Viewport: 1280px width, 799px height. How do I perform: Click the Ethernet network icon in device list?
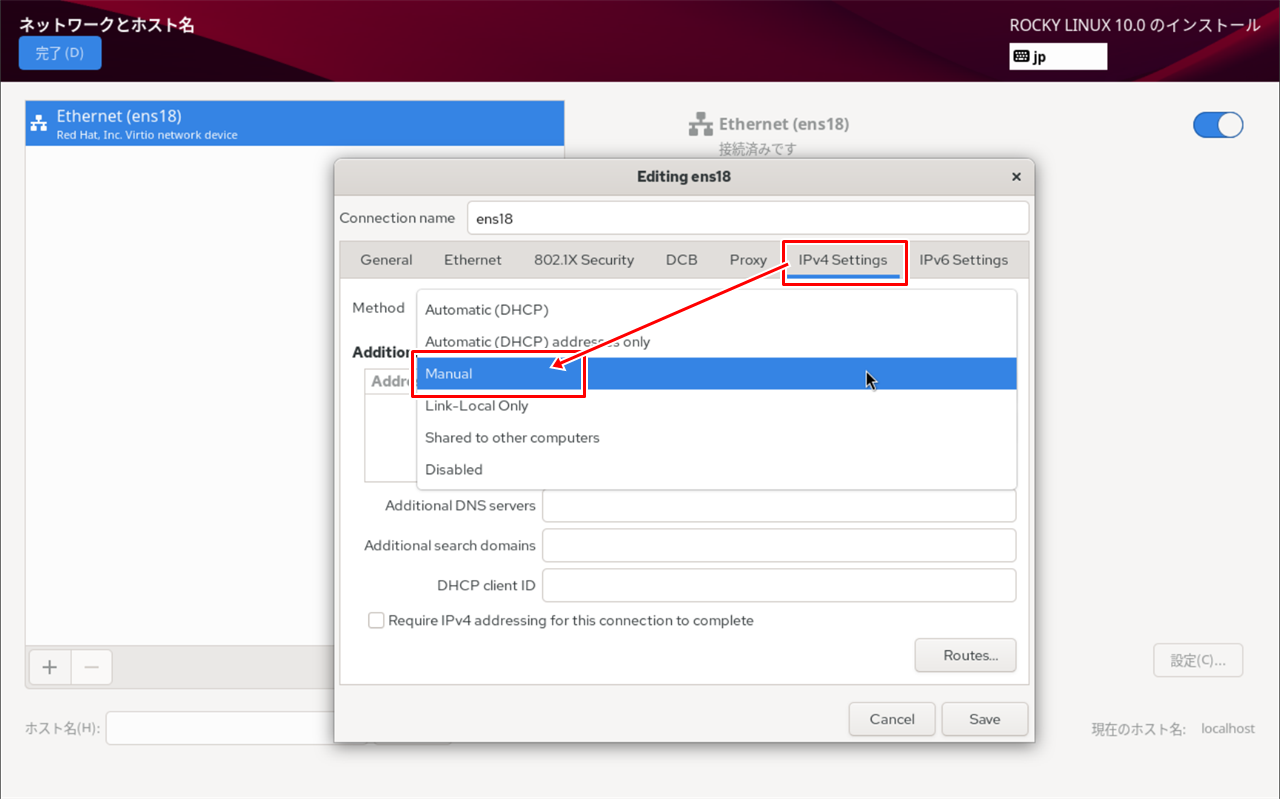(39, 123)
